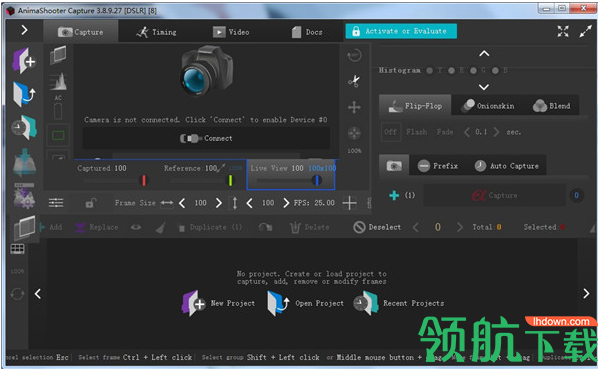Expand the left sidebar with the arrow
Image resolution: width=598 pixels, height=369 pixels.
click(x=24, y=30)
